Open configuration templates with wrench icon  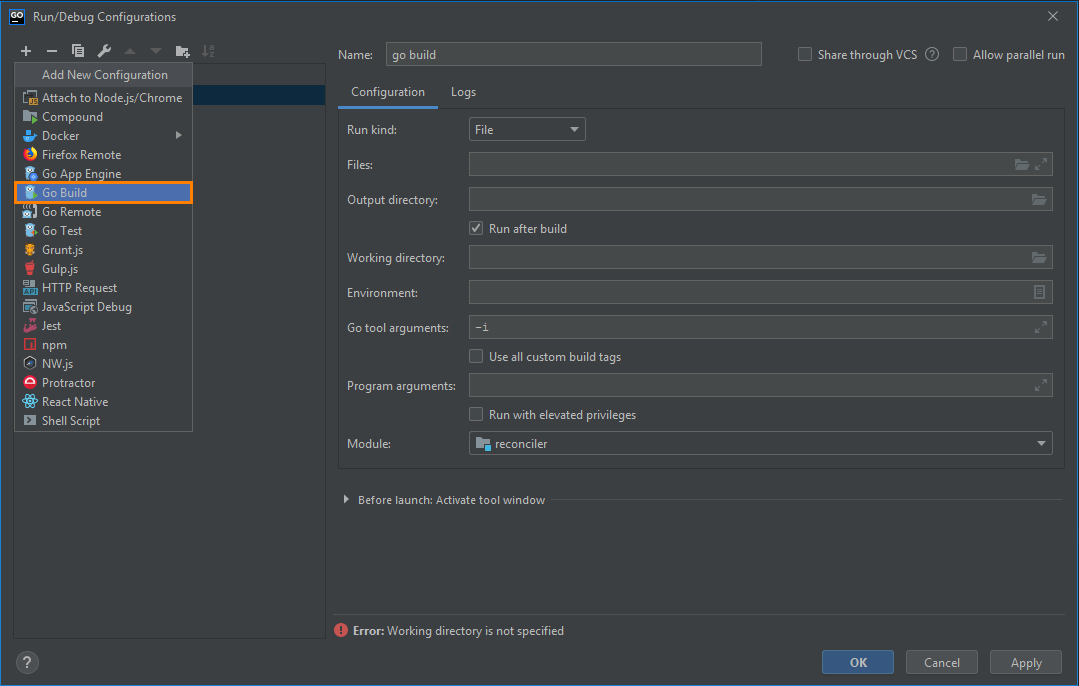[104, 51]
